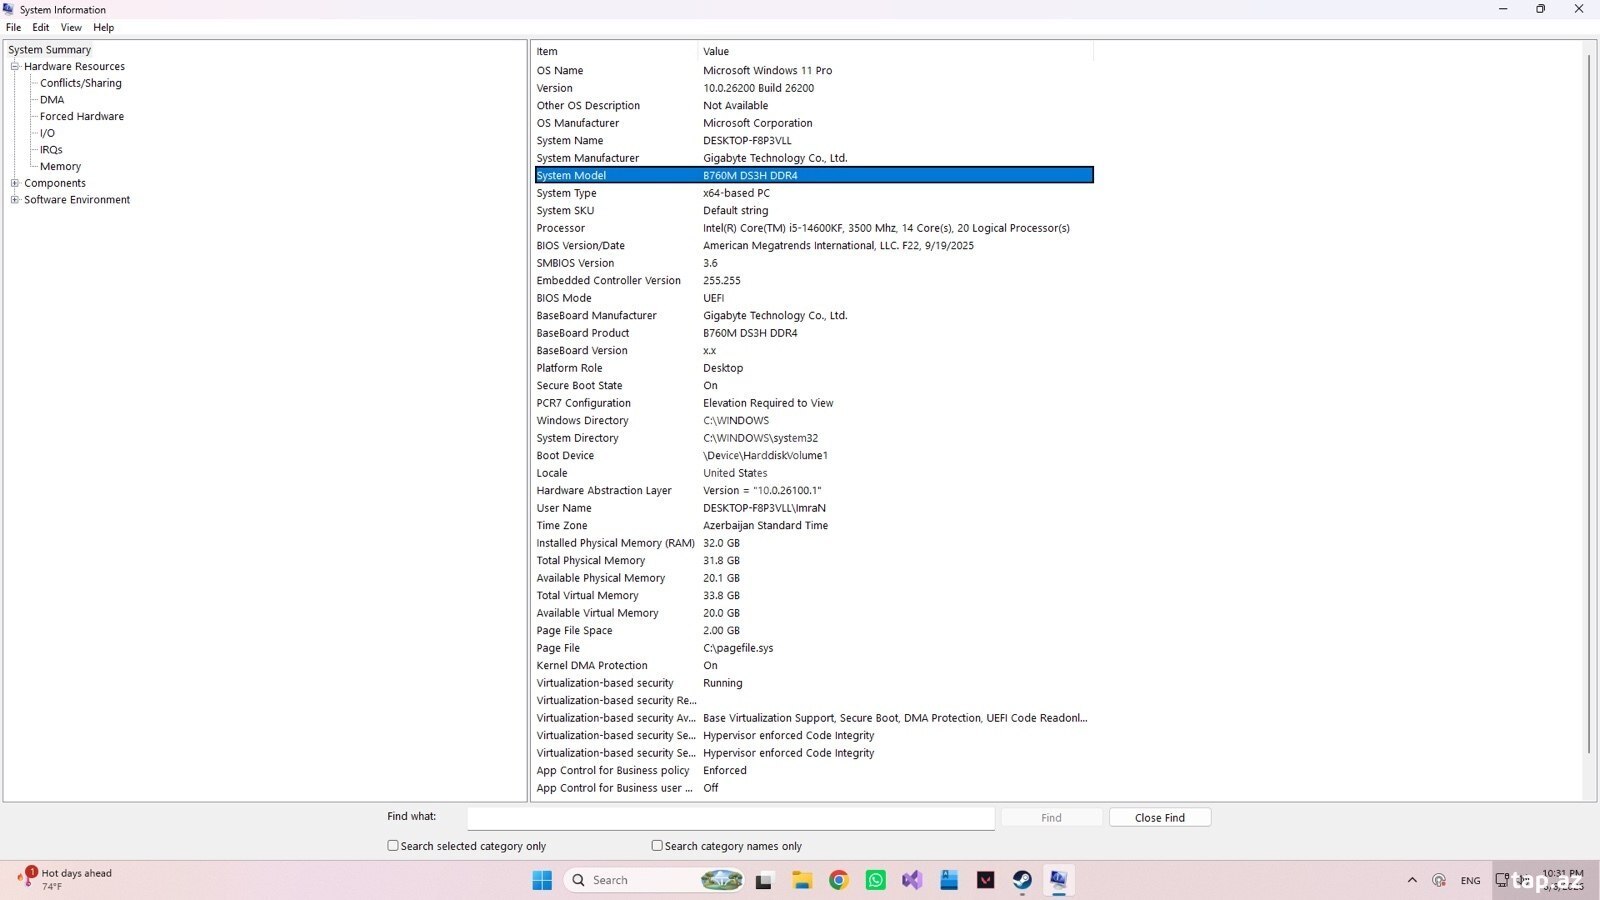Select DMA in the tree
The image size is (1600, 900).
[x=52, y=100]
